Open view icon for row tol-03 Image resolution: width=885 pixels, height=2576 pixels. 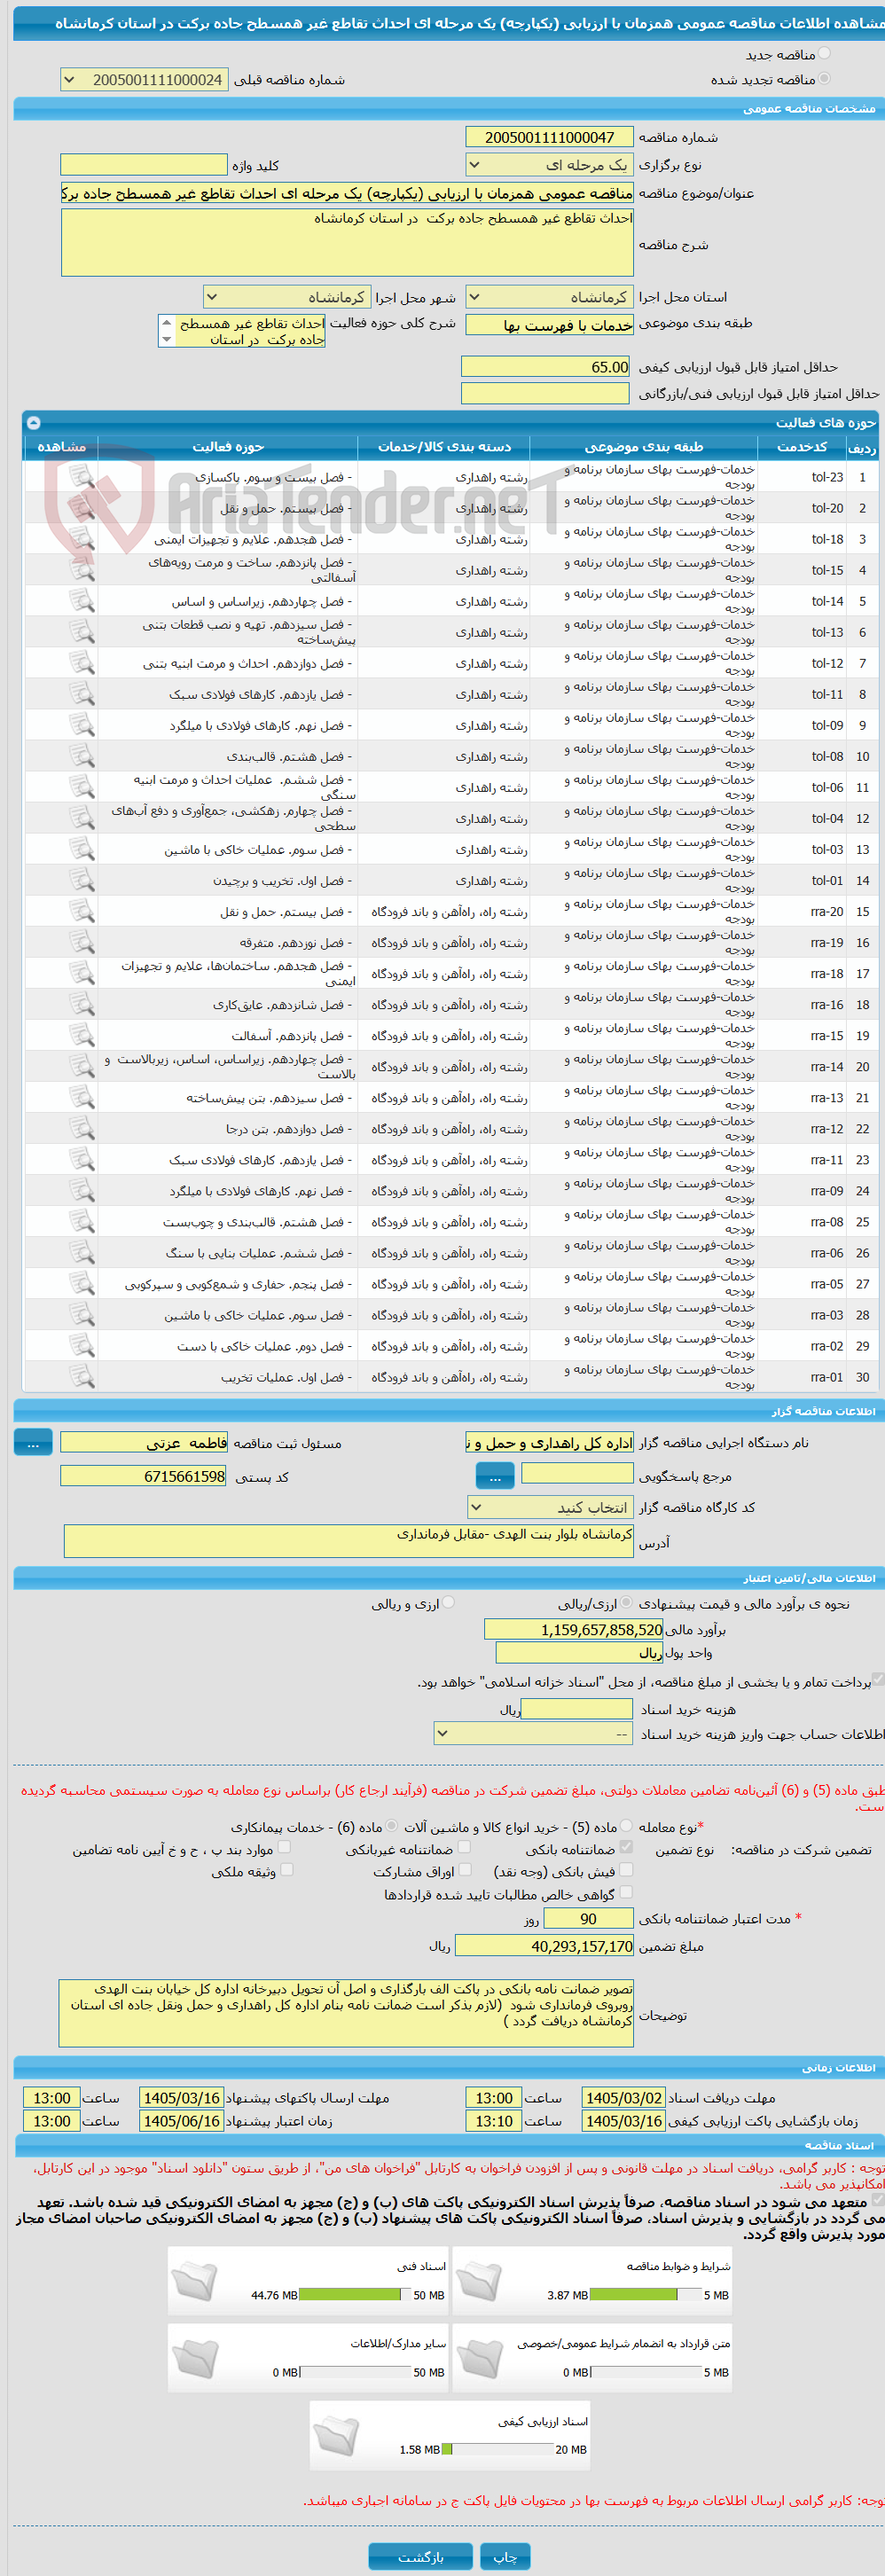click(x=82, y=849)
